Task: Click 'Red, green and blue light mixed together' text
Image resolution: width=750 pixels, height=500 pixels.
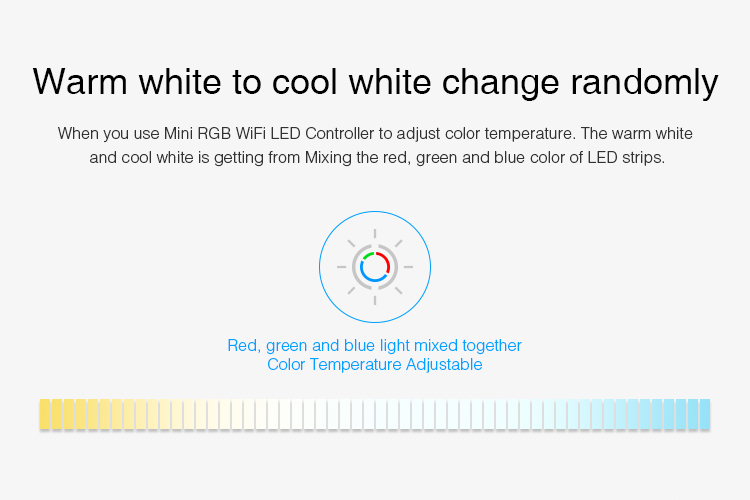Action: (x=375, y=345)
